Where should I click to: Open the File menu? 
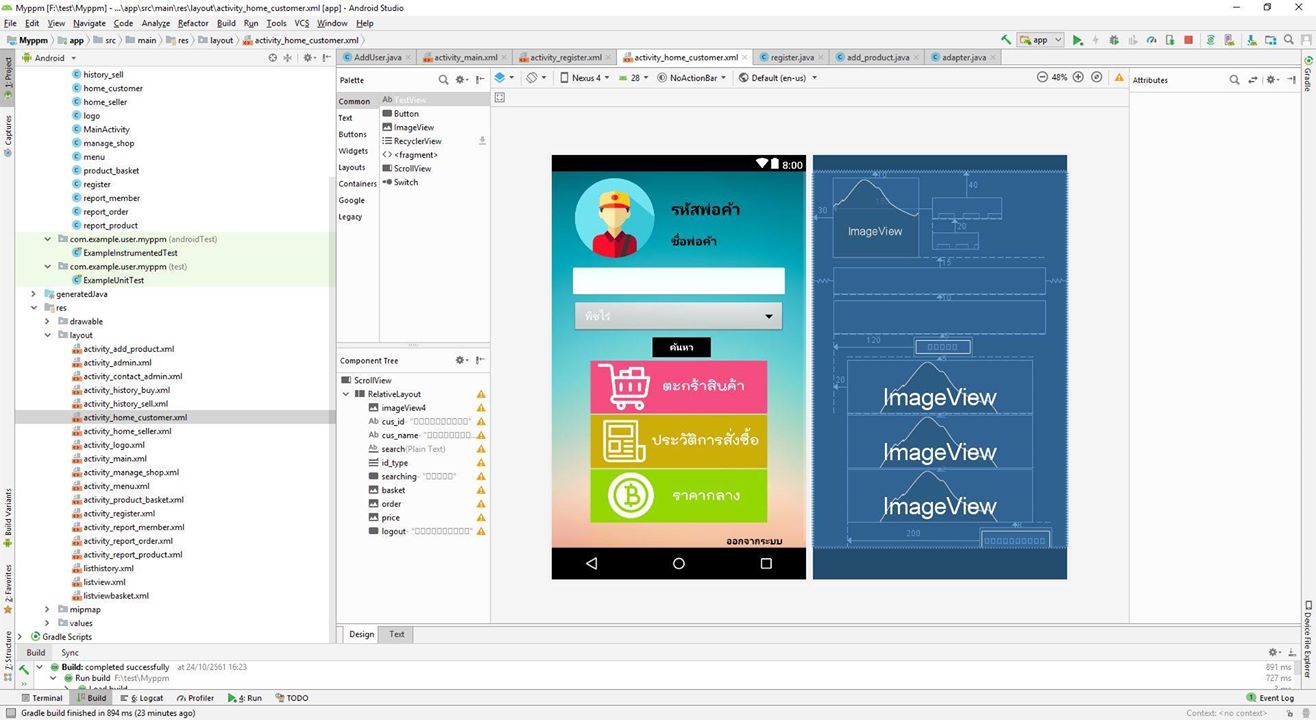pos(10,23)
